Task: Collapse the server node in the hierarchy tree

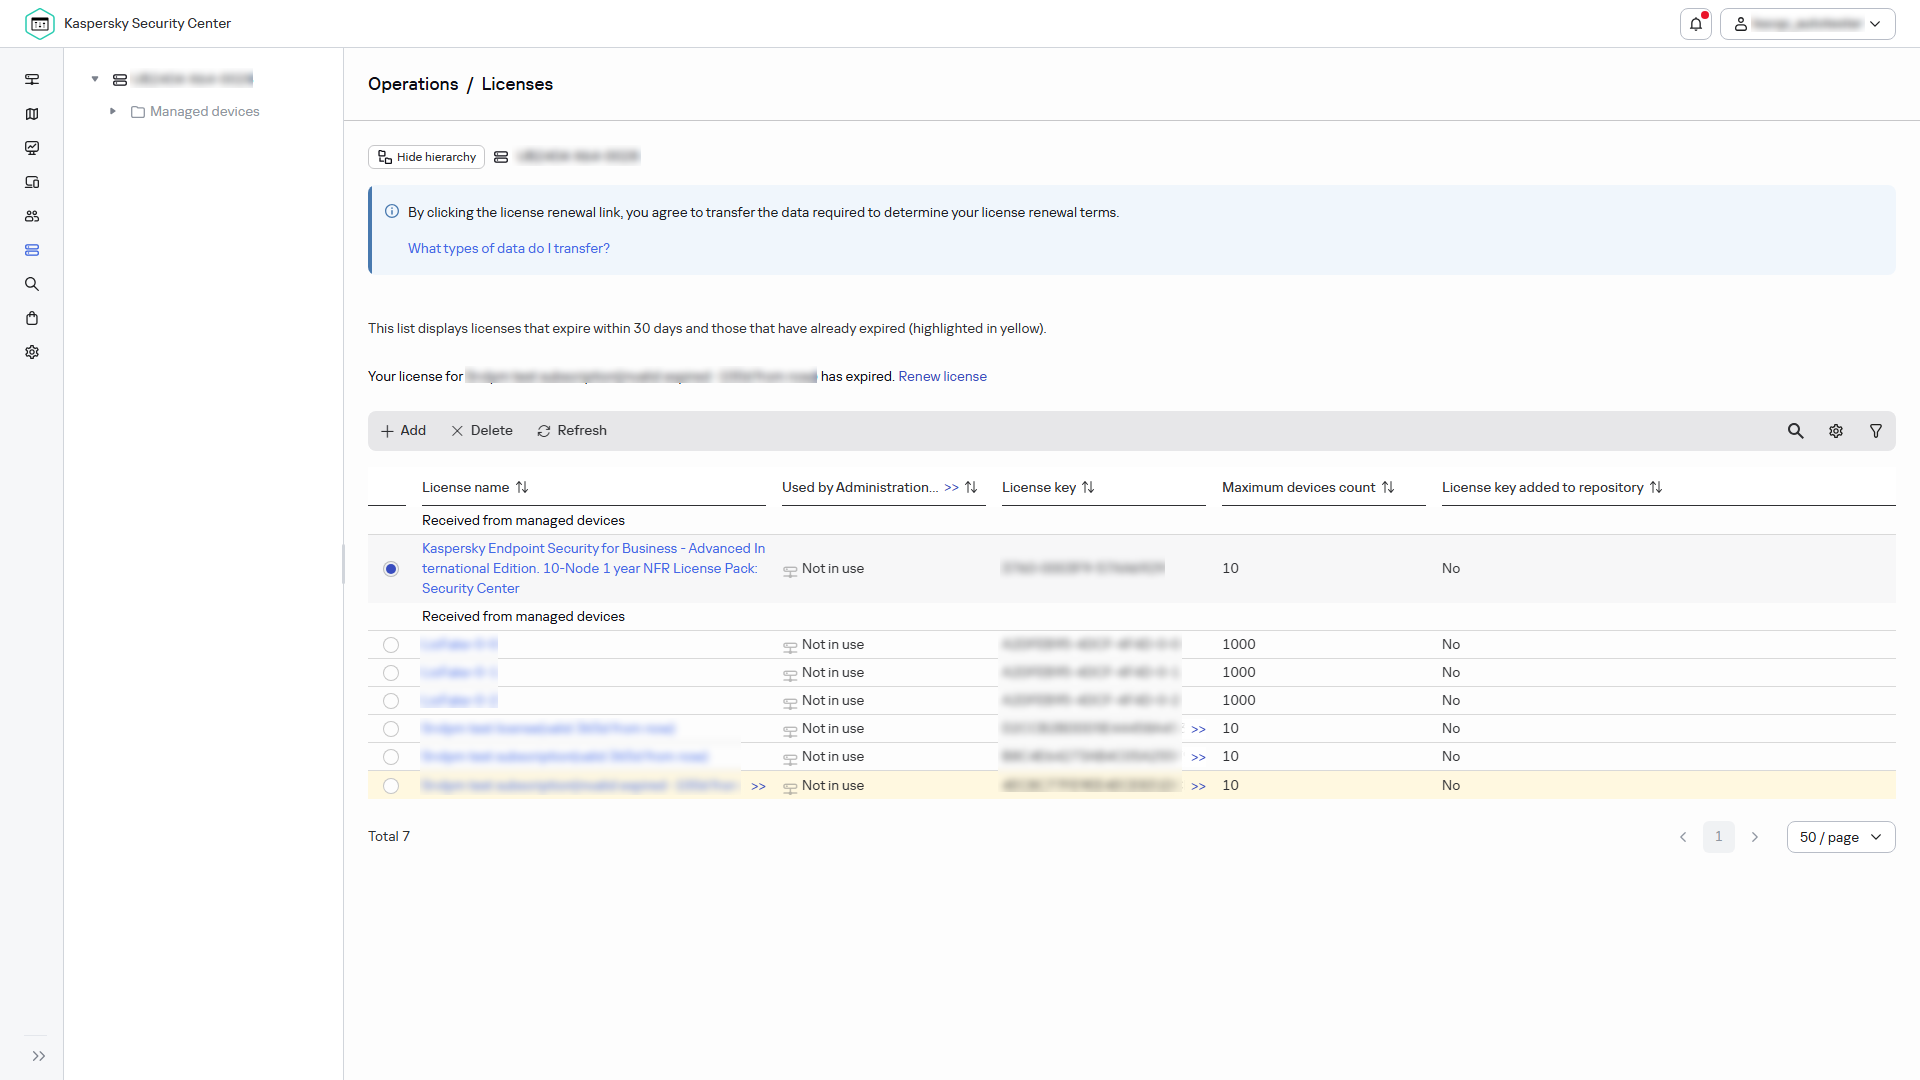Action: click(x=95, y=79)
